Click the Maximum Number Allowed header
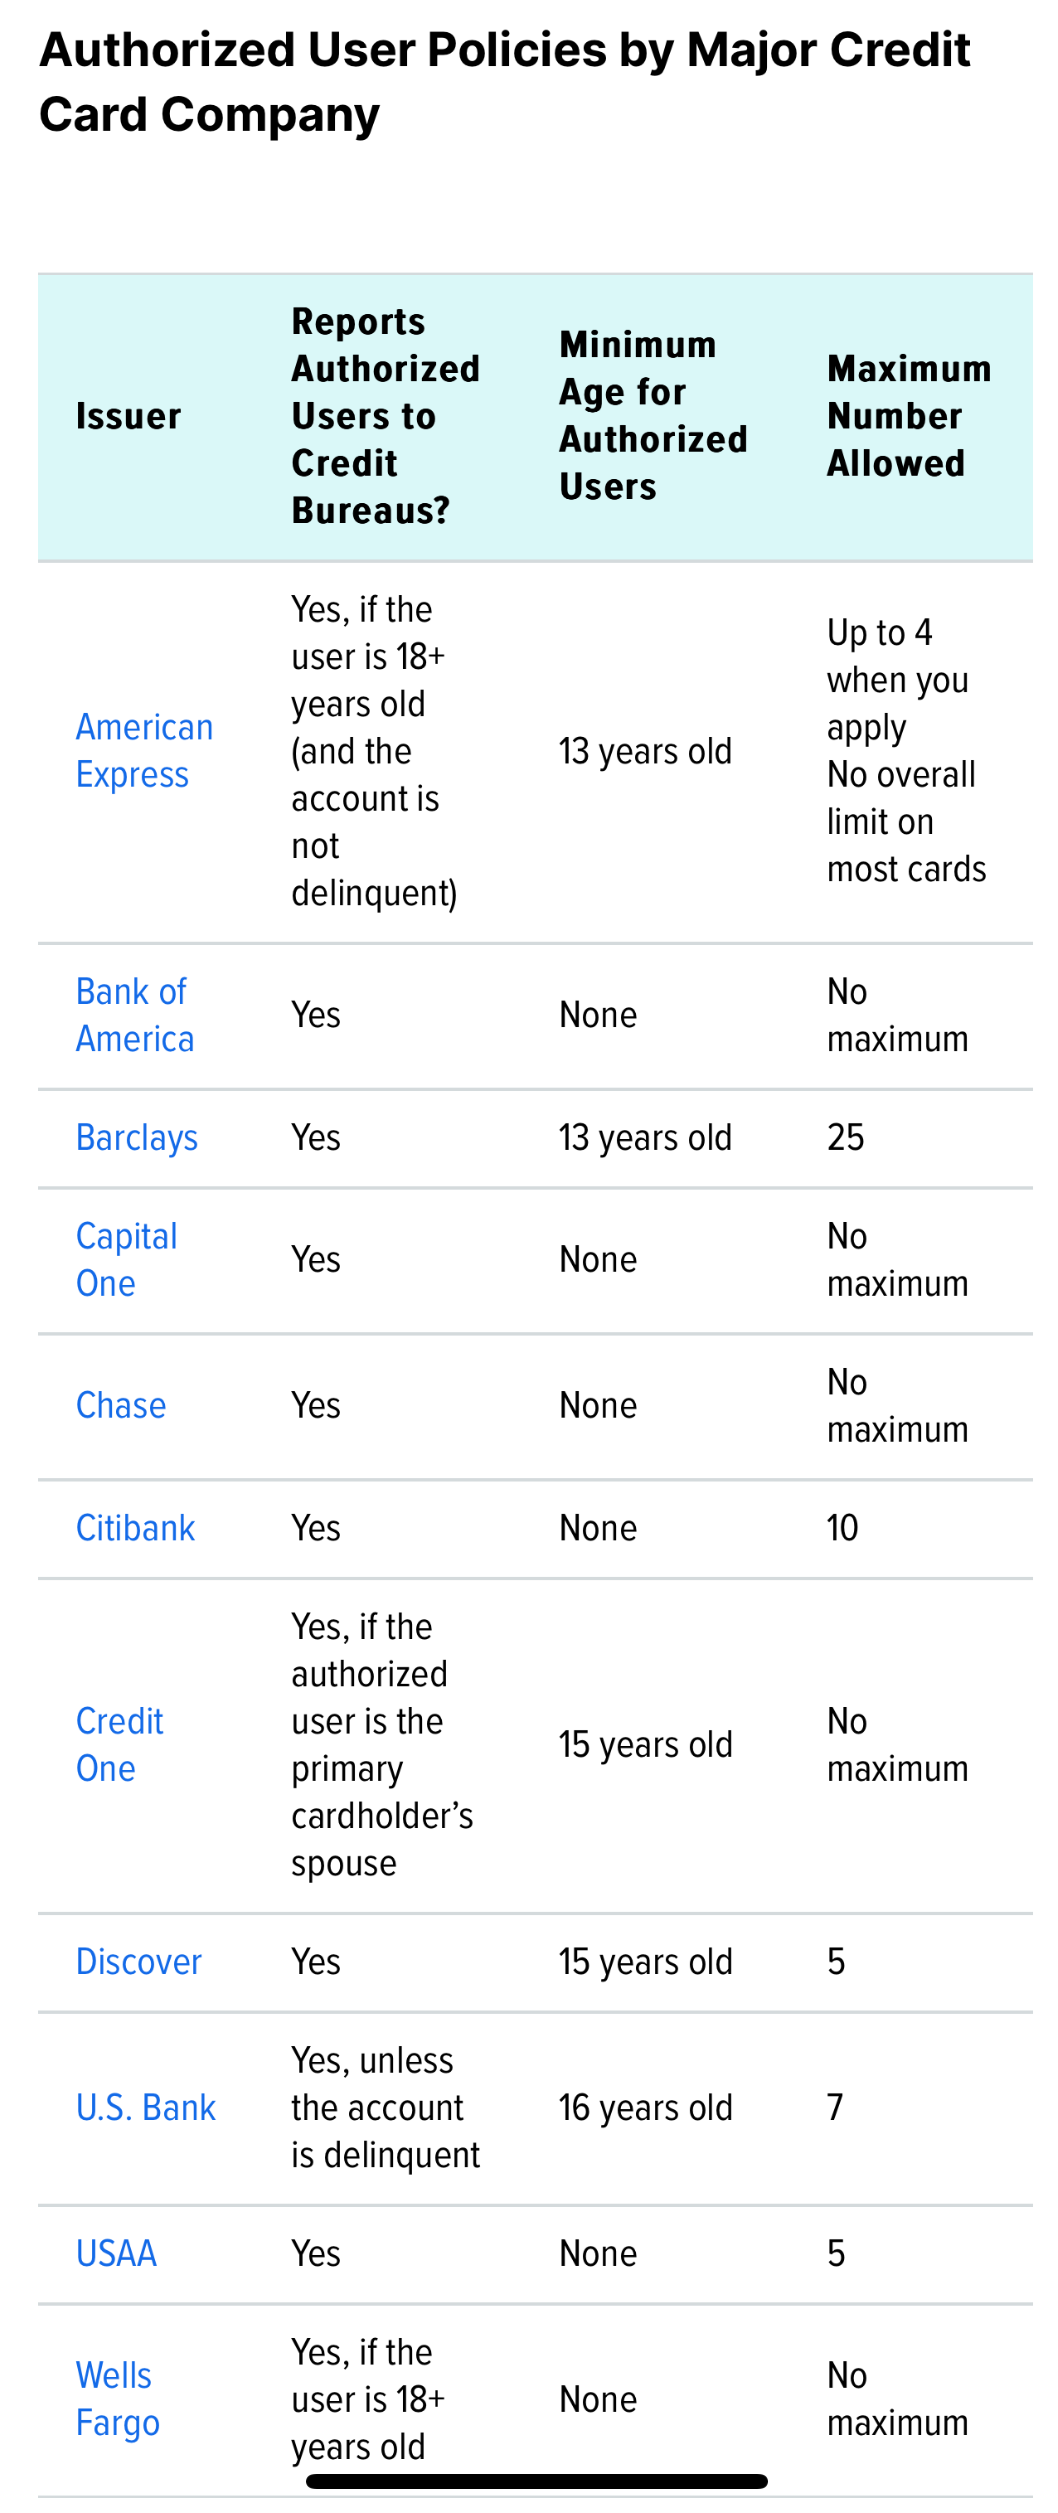Viewport: 1058px width, 2513px height. pyautogui.click(x=908, y=416)
